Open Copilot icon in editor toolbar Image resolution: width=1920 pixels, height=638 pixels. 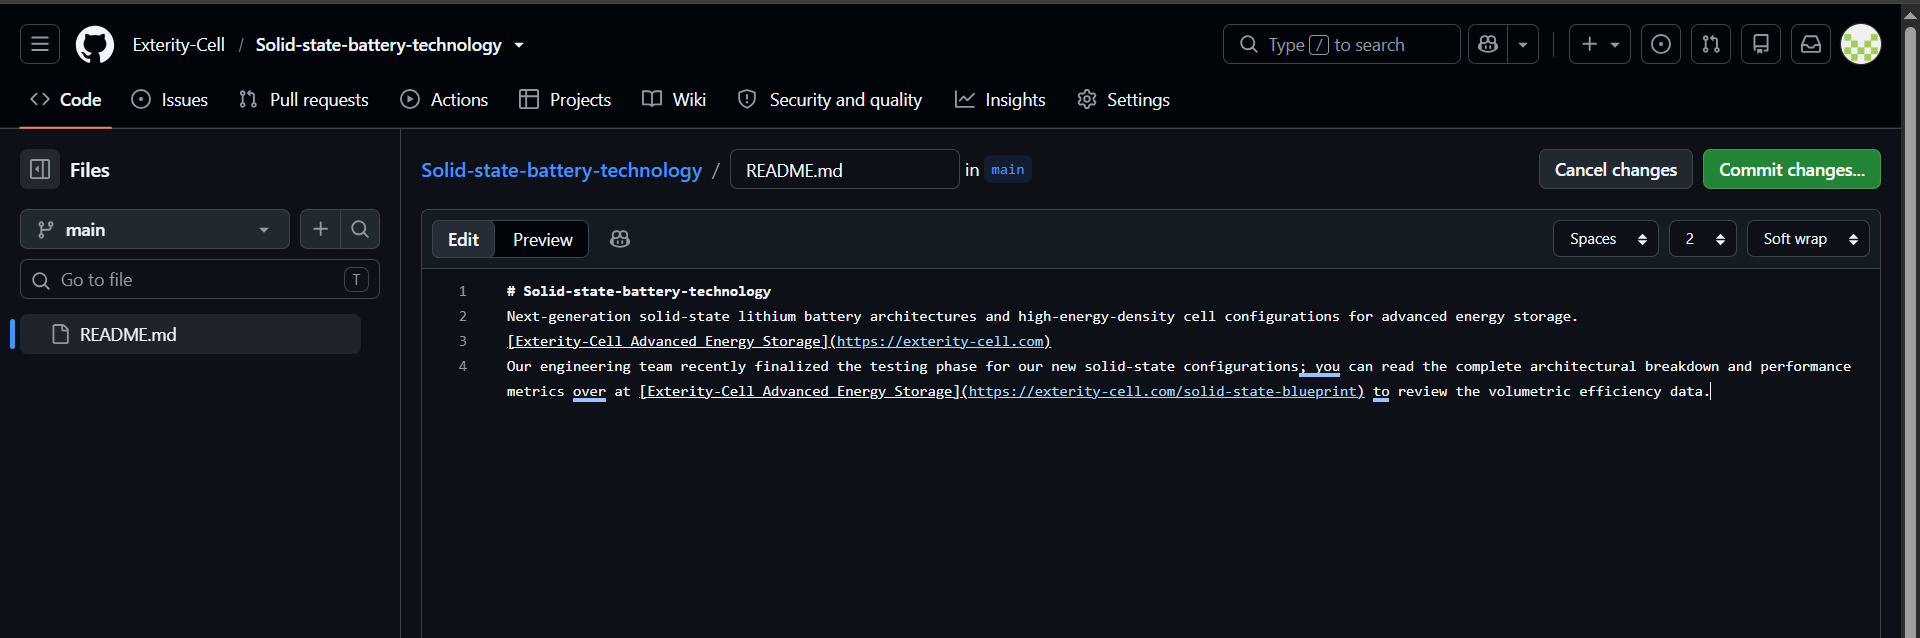[x=620, y=239]
